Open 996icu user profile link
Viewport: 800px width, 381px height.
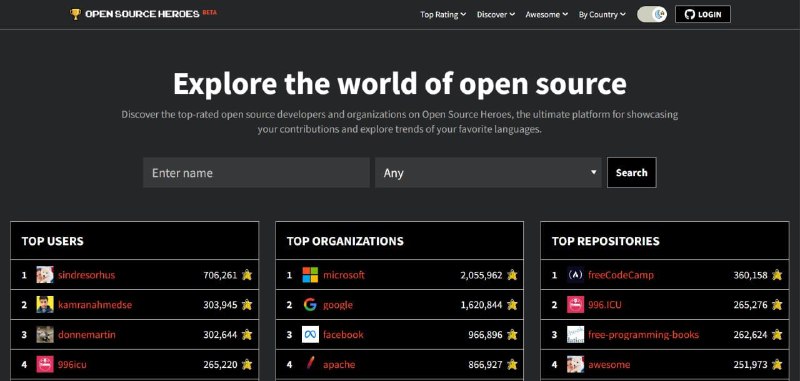(x=72, y=365)
